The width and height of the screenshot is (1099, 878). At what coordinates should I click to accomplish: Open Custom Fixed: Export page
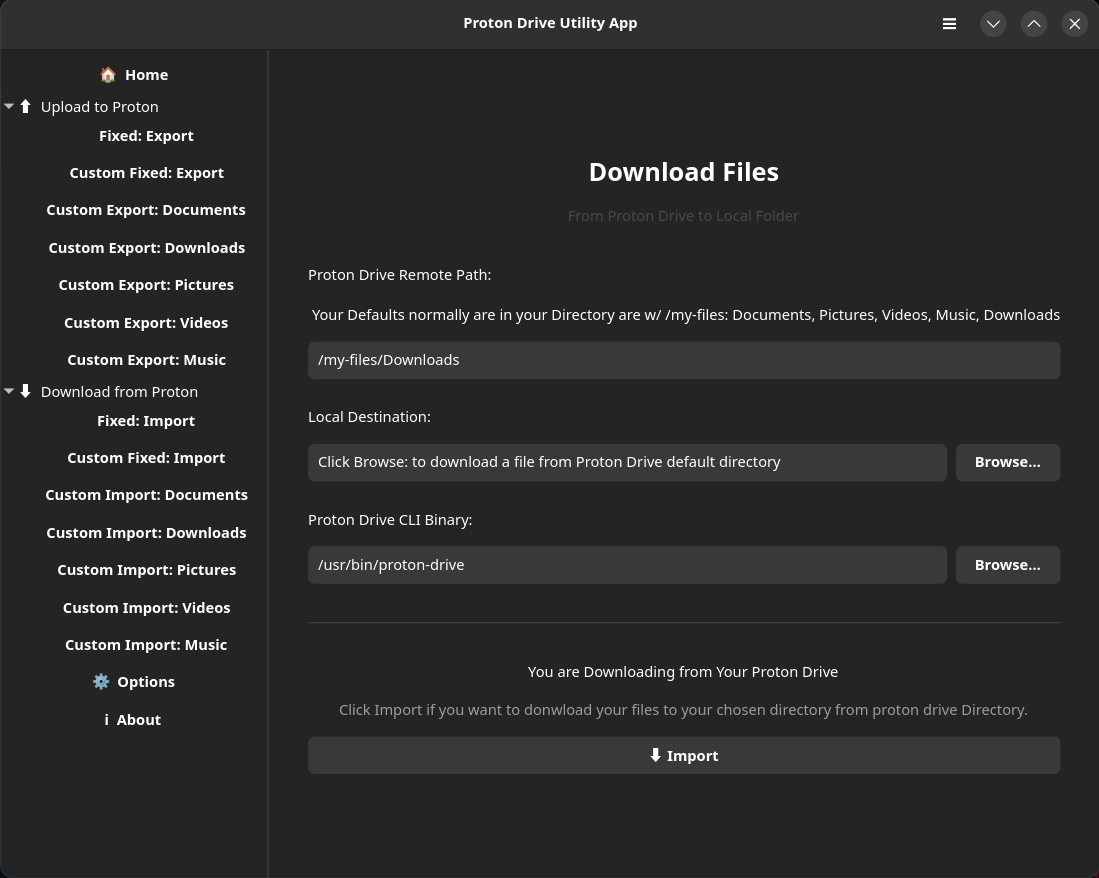tap(146, 173)
